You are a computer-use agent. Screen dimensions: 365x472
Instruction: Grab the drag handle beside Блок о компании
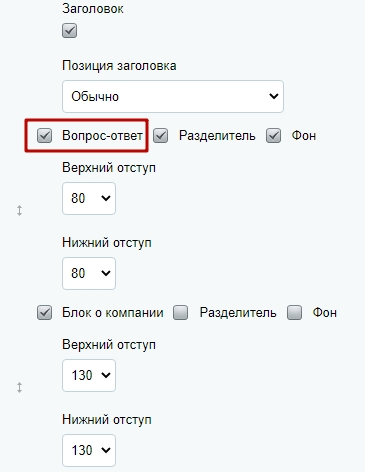(x=20, y=388)
